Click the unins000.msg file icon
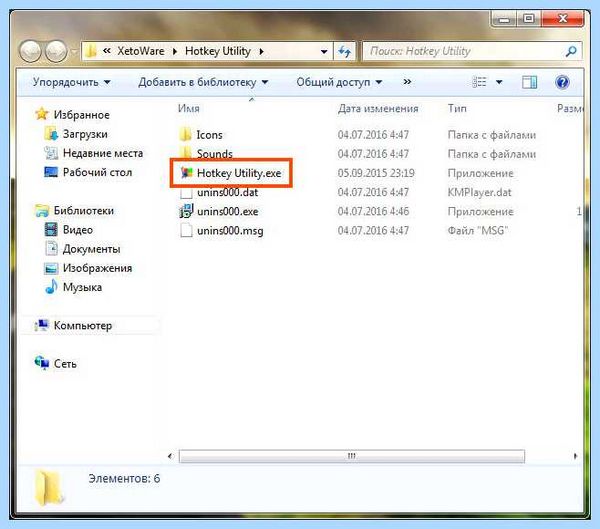The image size is (600, 529). click(x=186, y=230)
